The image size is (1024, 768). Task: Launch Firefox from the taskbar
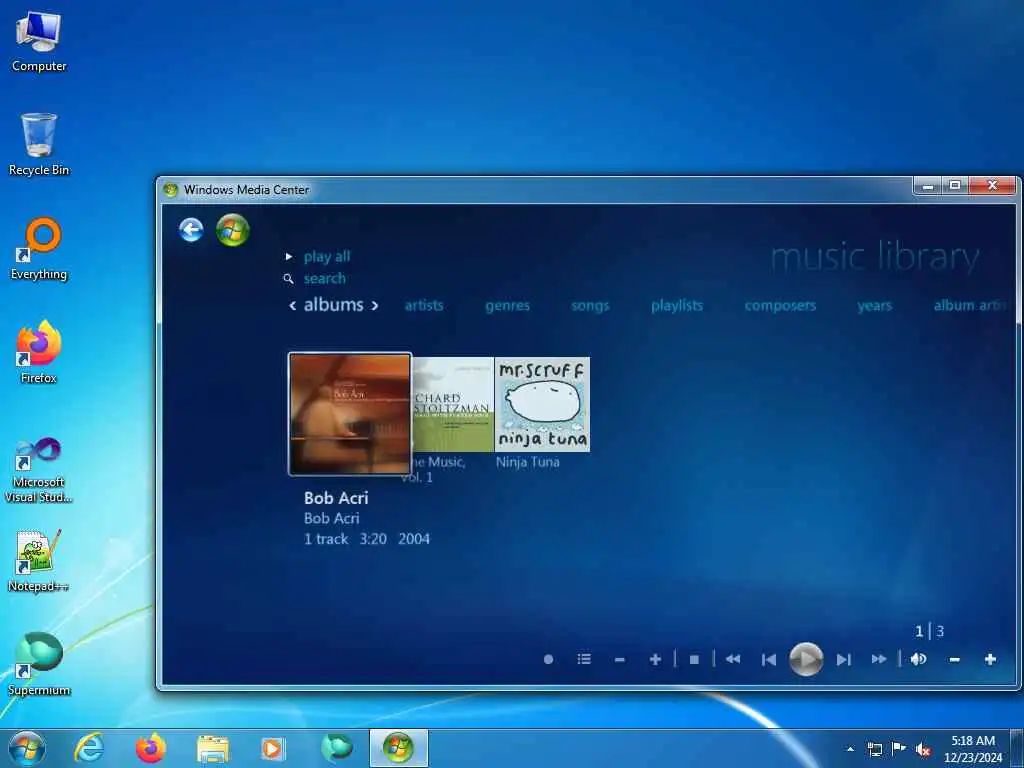click(x=150, y=748)
